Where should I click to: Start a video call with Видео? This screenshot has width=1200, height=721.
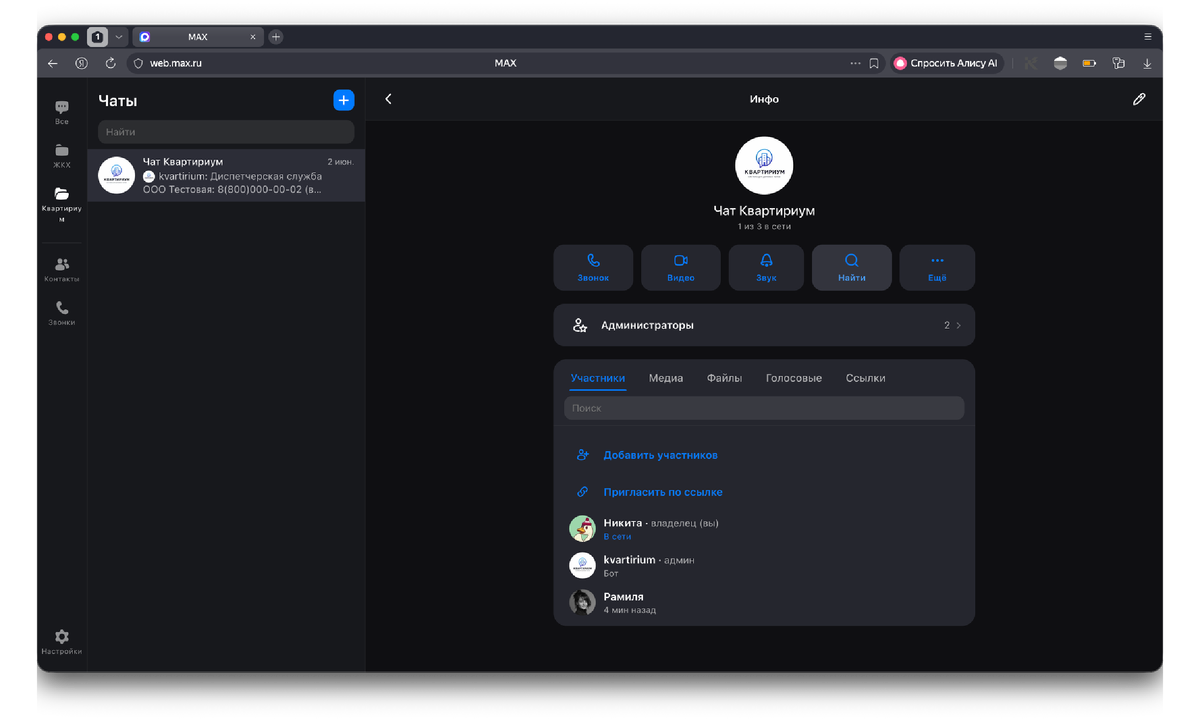(x=681, y=268)
